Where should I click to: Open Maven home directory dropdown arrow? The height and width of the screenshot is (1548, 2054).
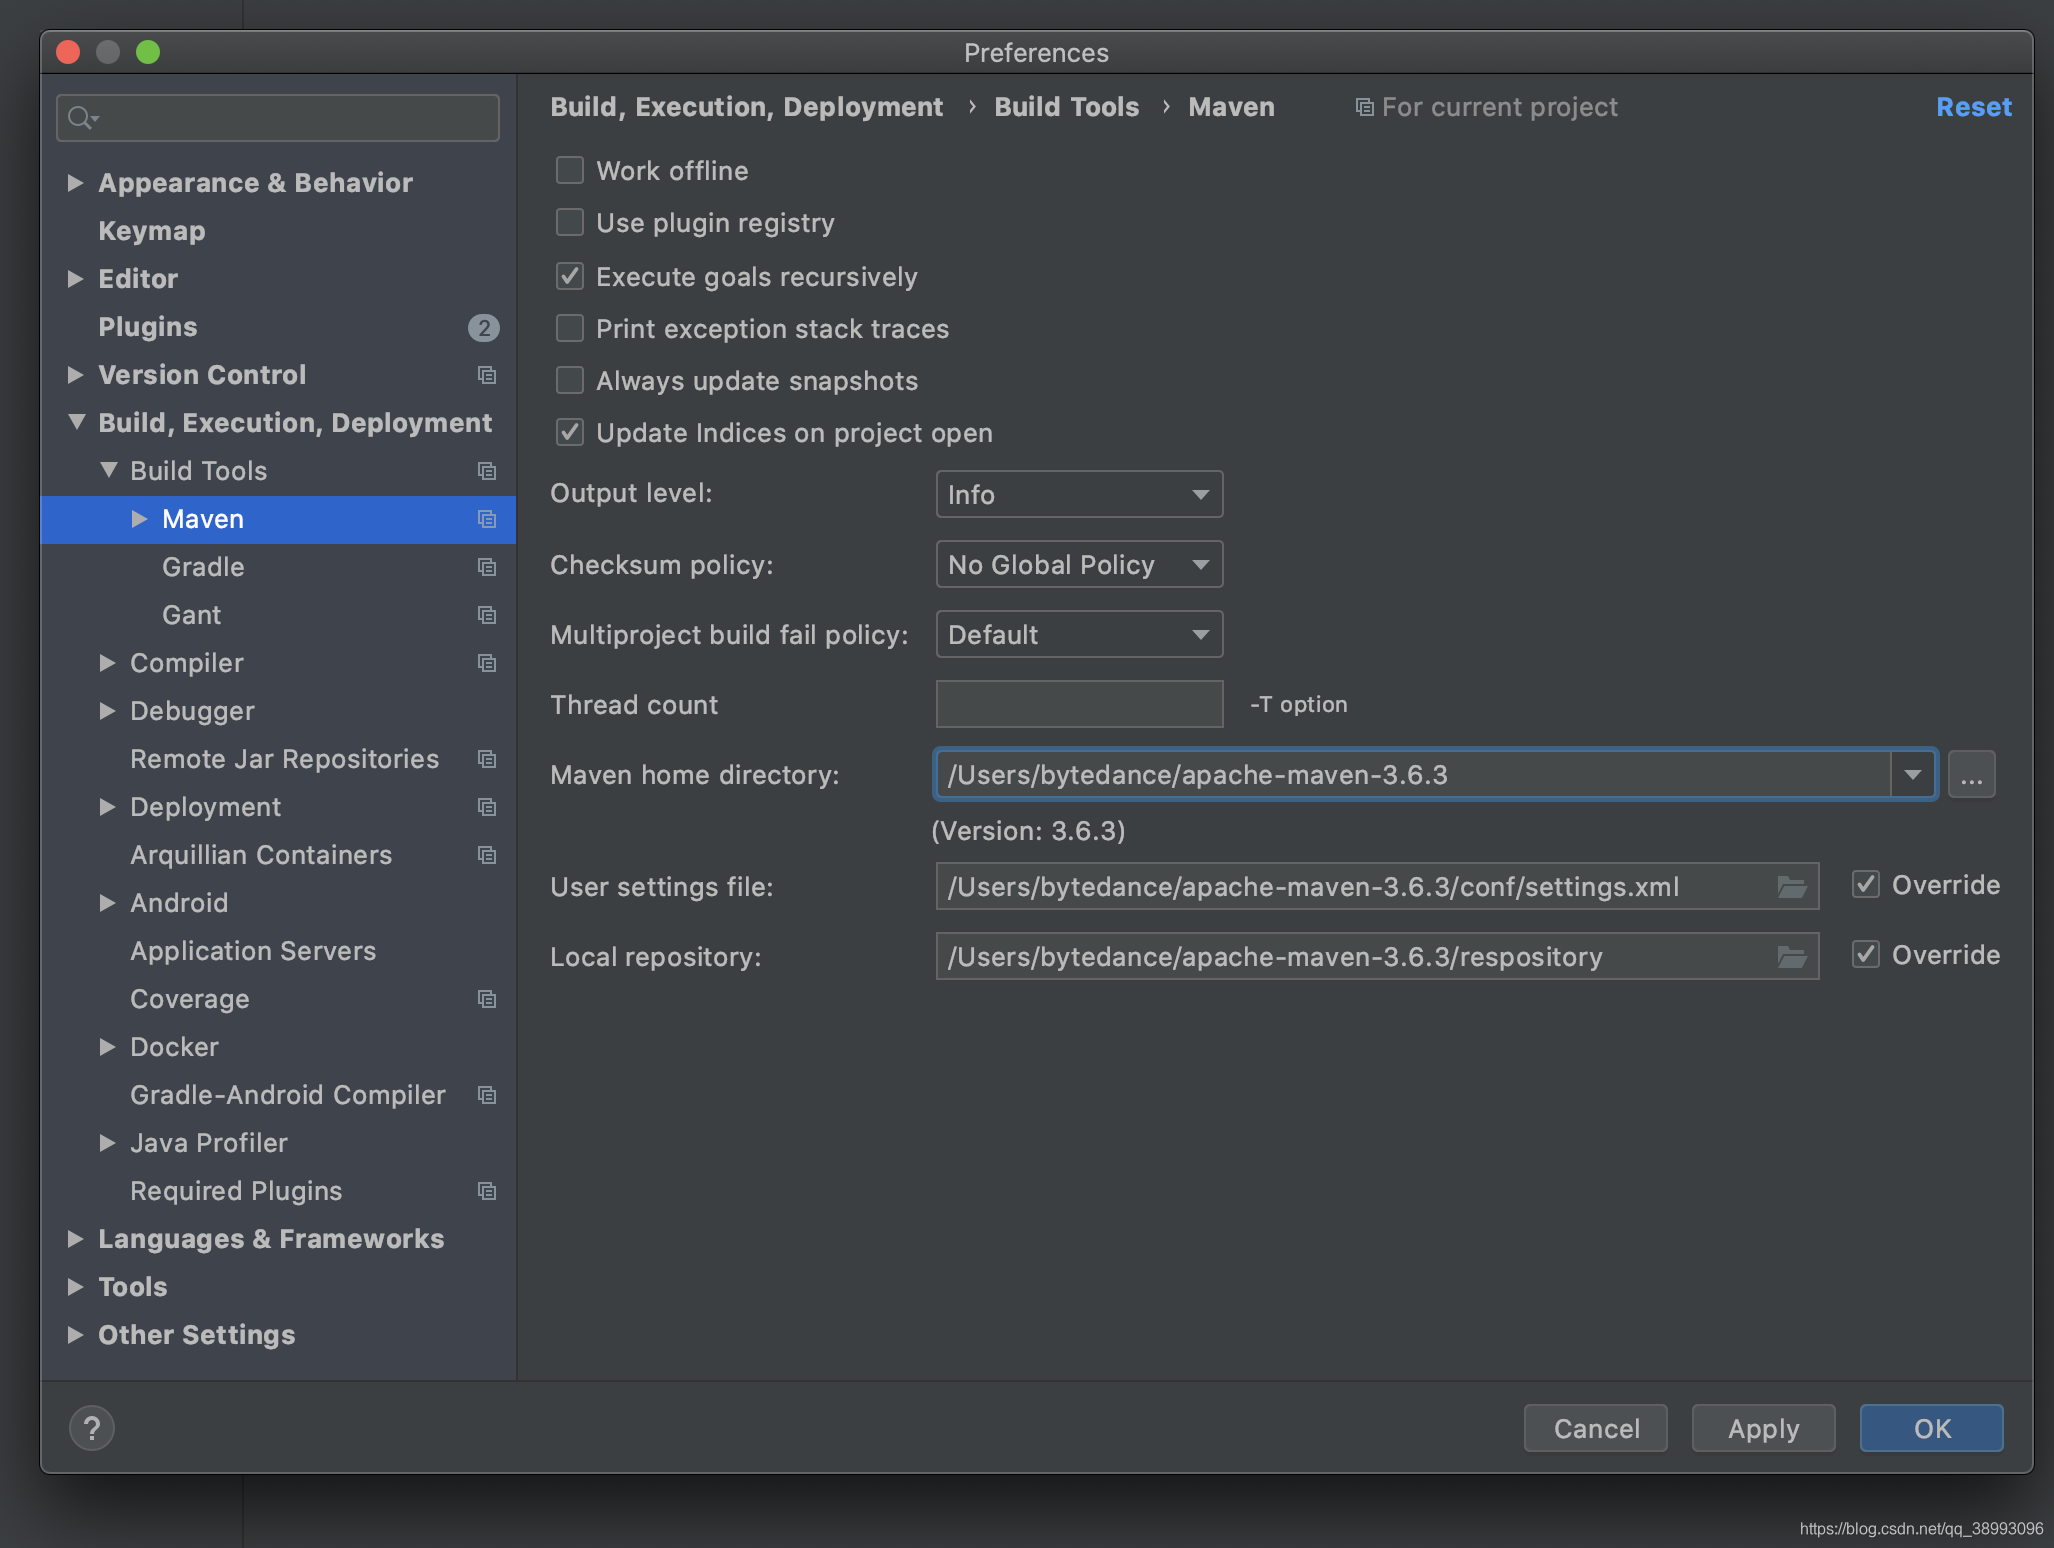coord(1912,774)
